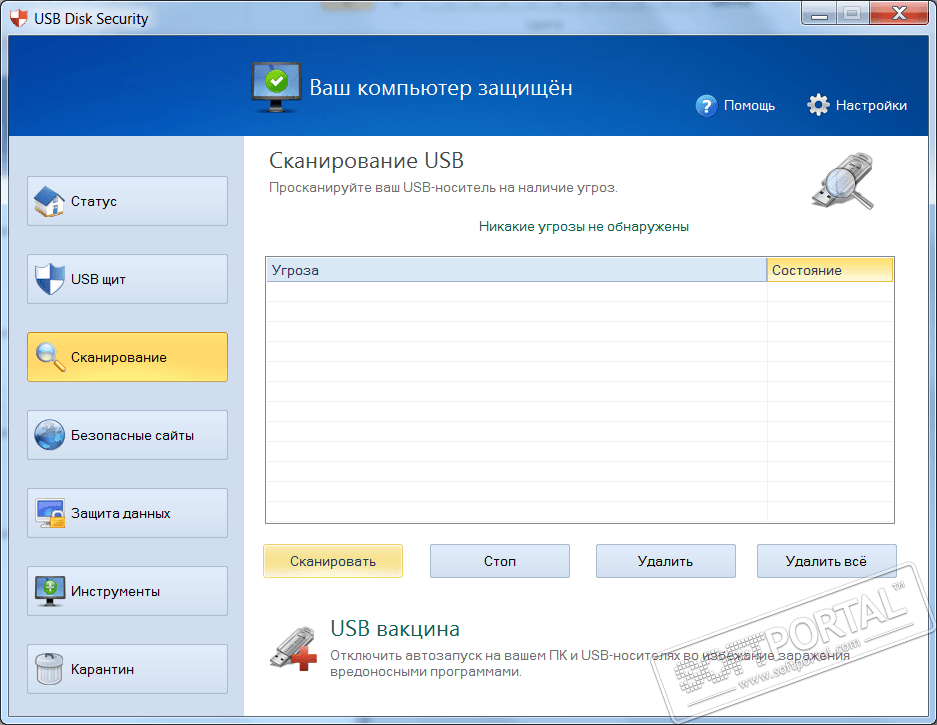Click the first empty row of threat list
This screenshot has height=725, width=937.
(x=580, y=292)
